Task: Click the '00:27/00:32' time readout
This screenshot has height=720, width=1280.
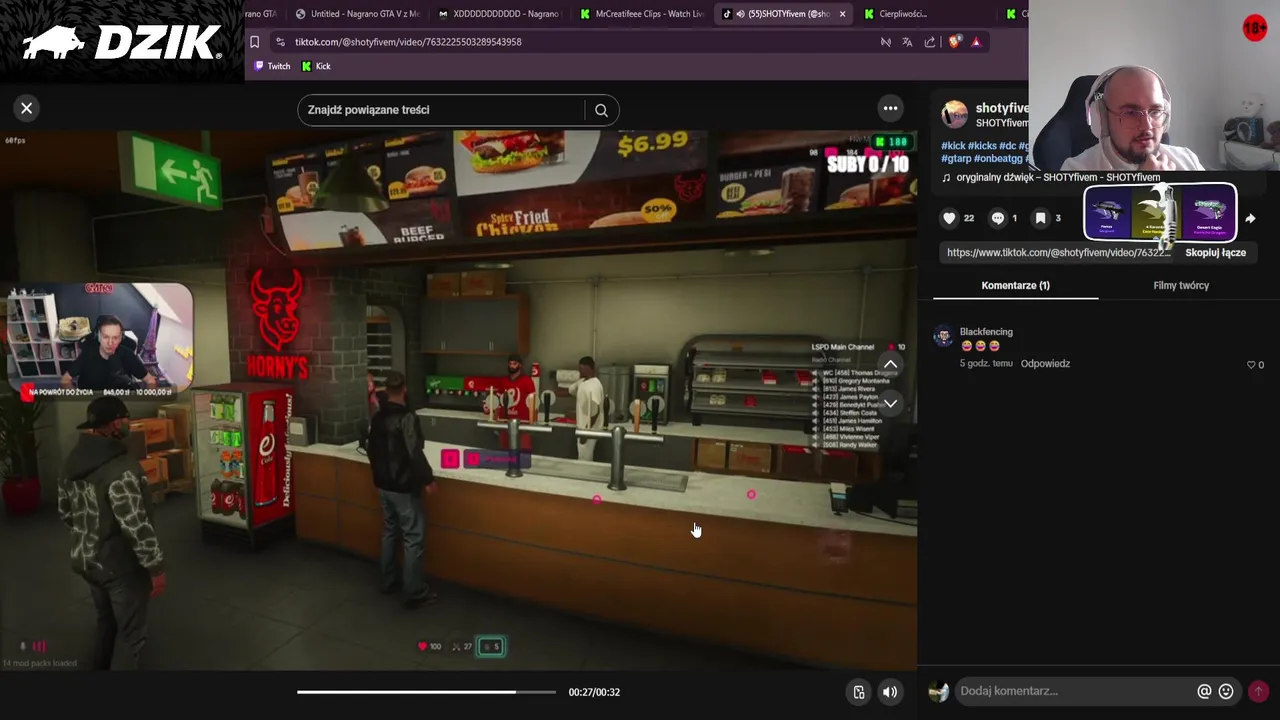Action: point(594,692)
